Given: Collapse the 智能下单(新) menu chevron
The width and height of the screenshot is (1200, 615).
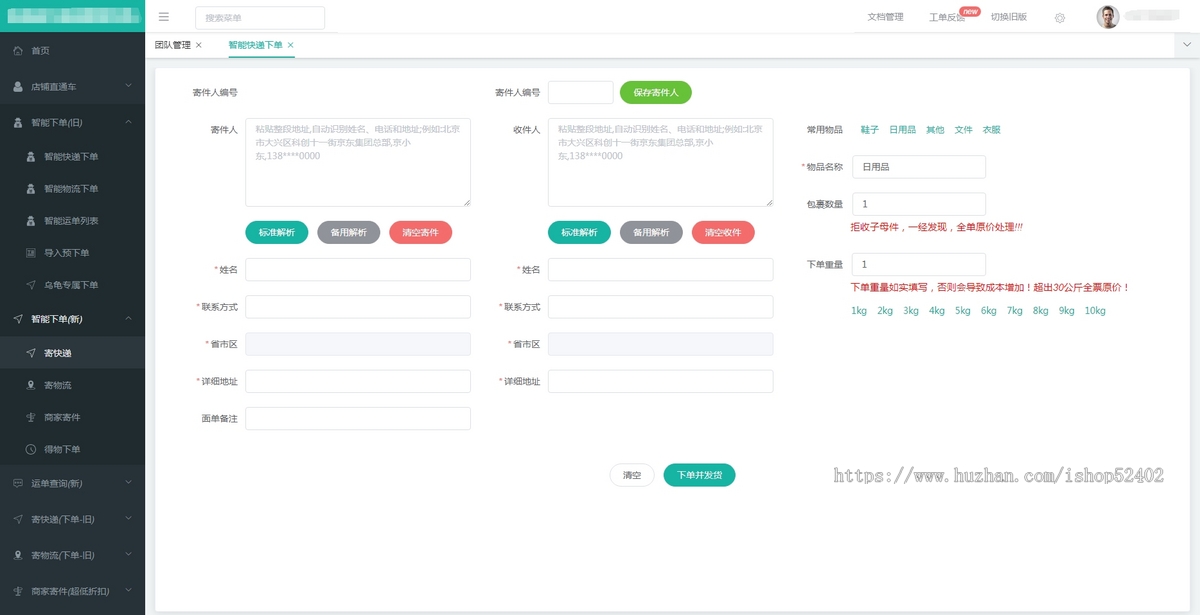Looking at the screenshot, I should 128,318.
